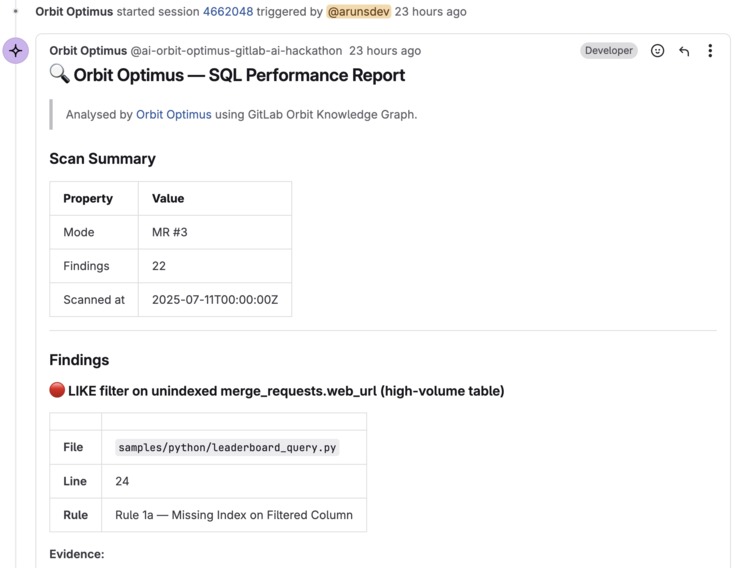Reply to the Orbit Optimus comment
Screen dimensions: 735x573
click(x=684, y=51)
